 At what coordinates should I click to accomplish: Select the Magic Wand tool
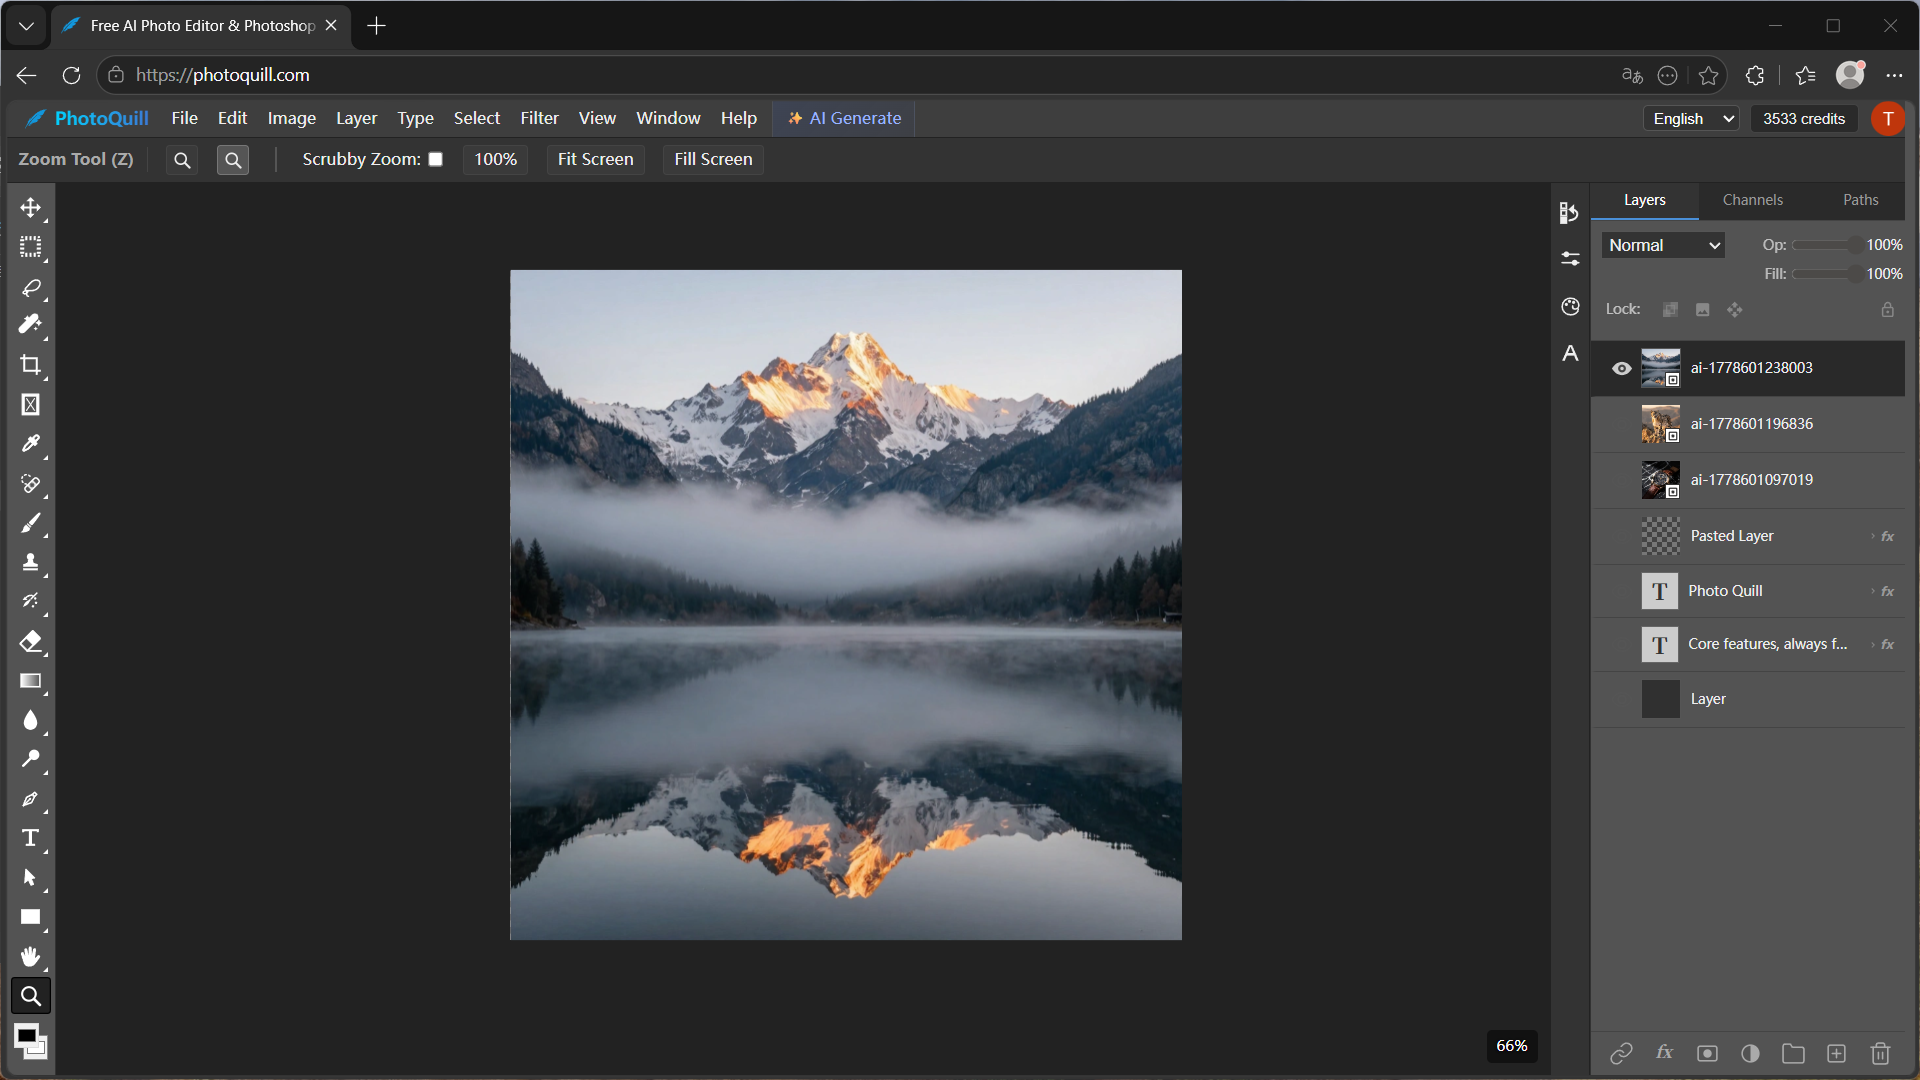(x=31, y=325)
